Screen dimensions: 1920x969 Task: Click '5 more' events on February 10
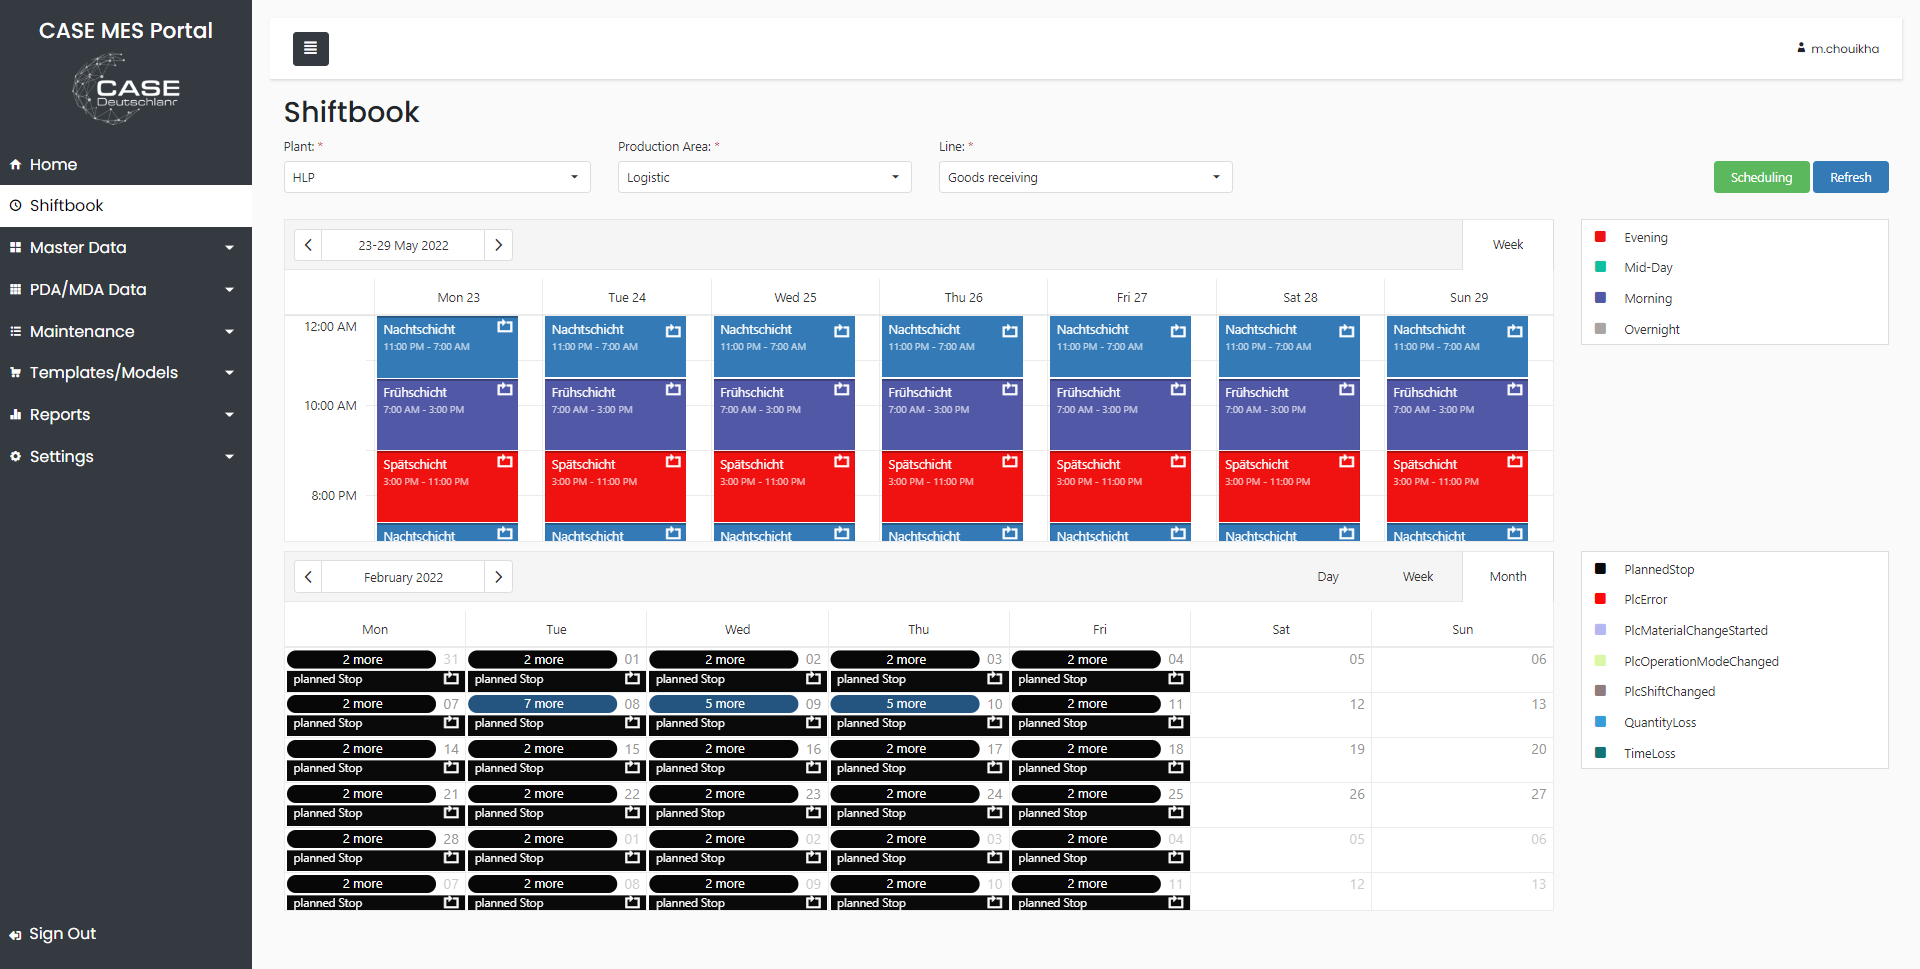(905, 704)
